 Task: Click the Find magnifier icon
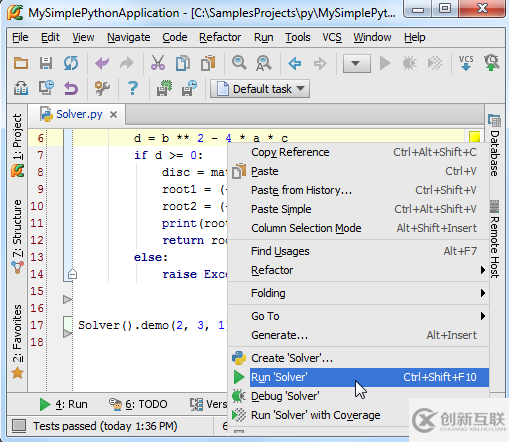pyautogui.click(x=239, y=63)
